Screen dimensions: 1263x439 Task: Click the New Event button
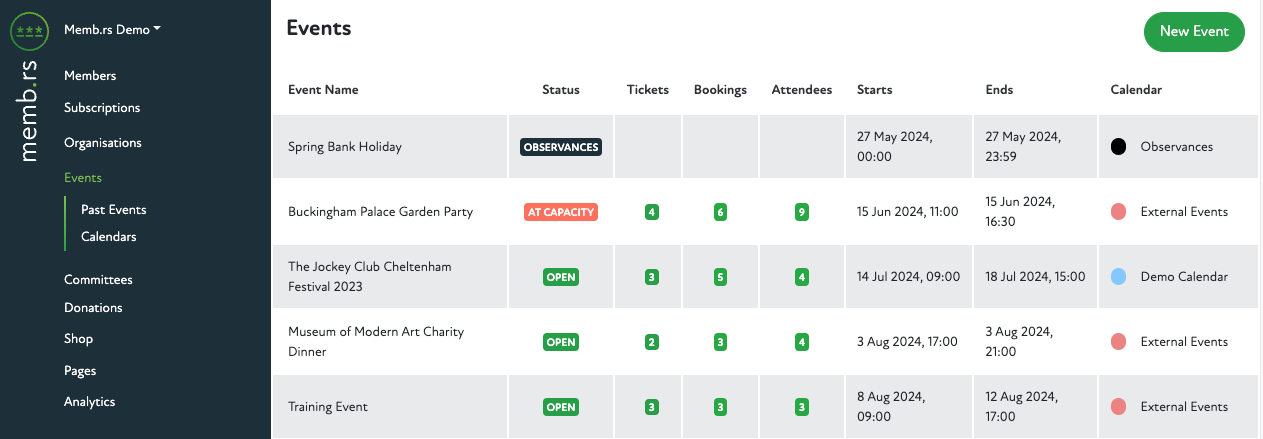[1193, 32]
